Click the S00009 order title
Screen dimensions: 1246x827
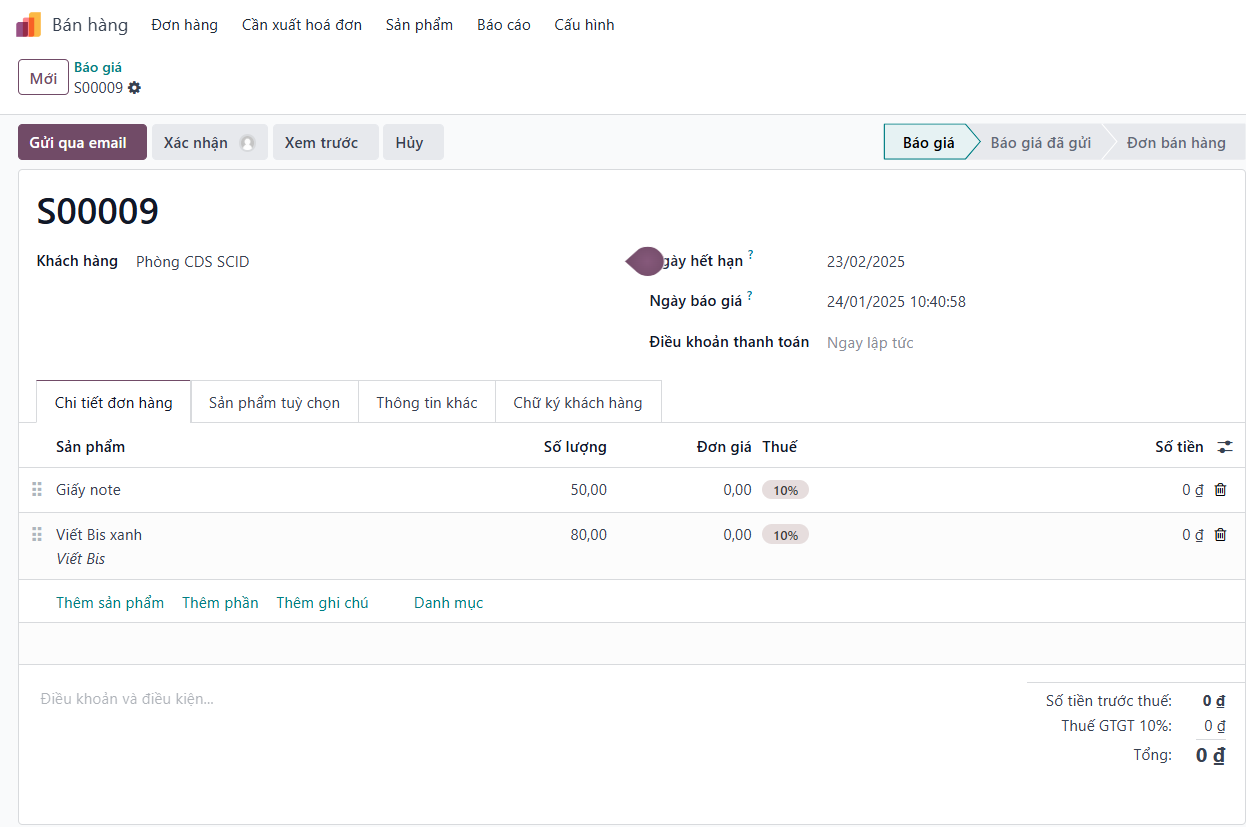pos(98,212)
